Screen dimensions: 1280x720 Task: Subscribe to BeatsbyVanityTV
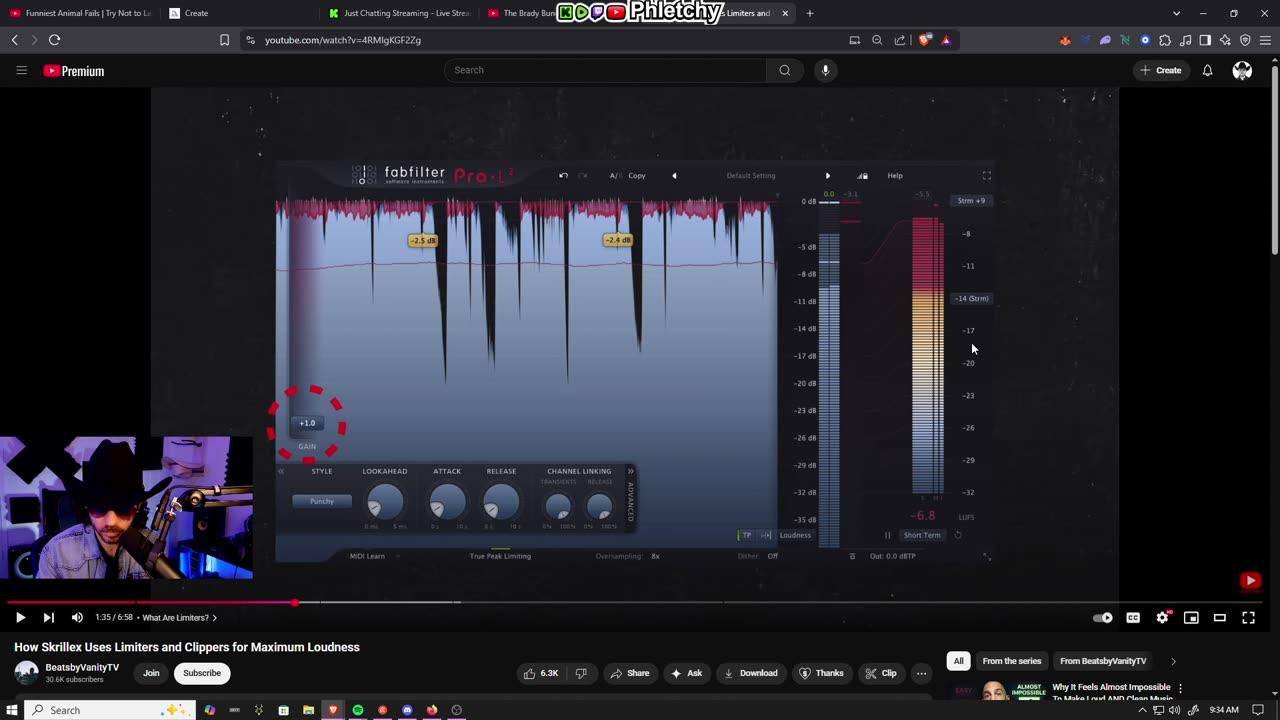[x=202, y=673]
